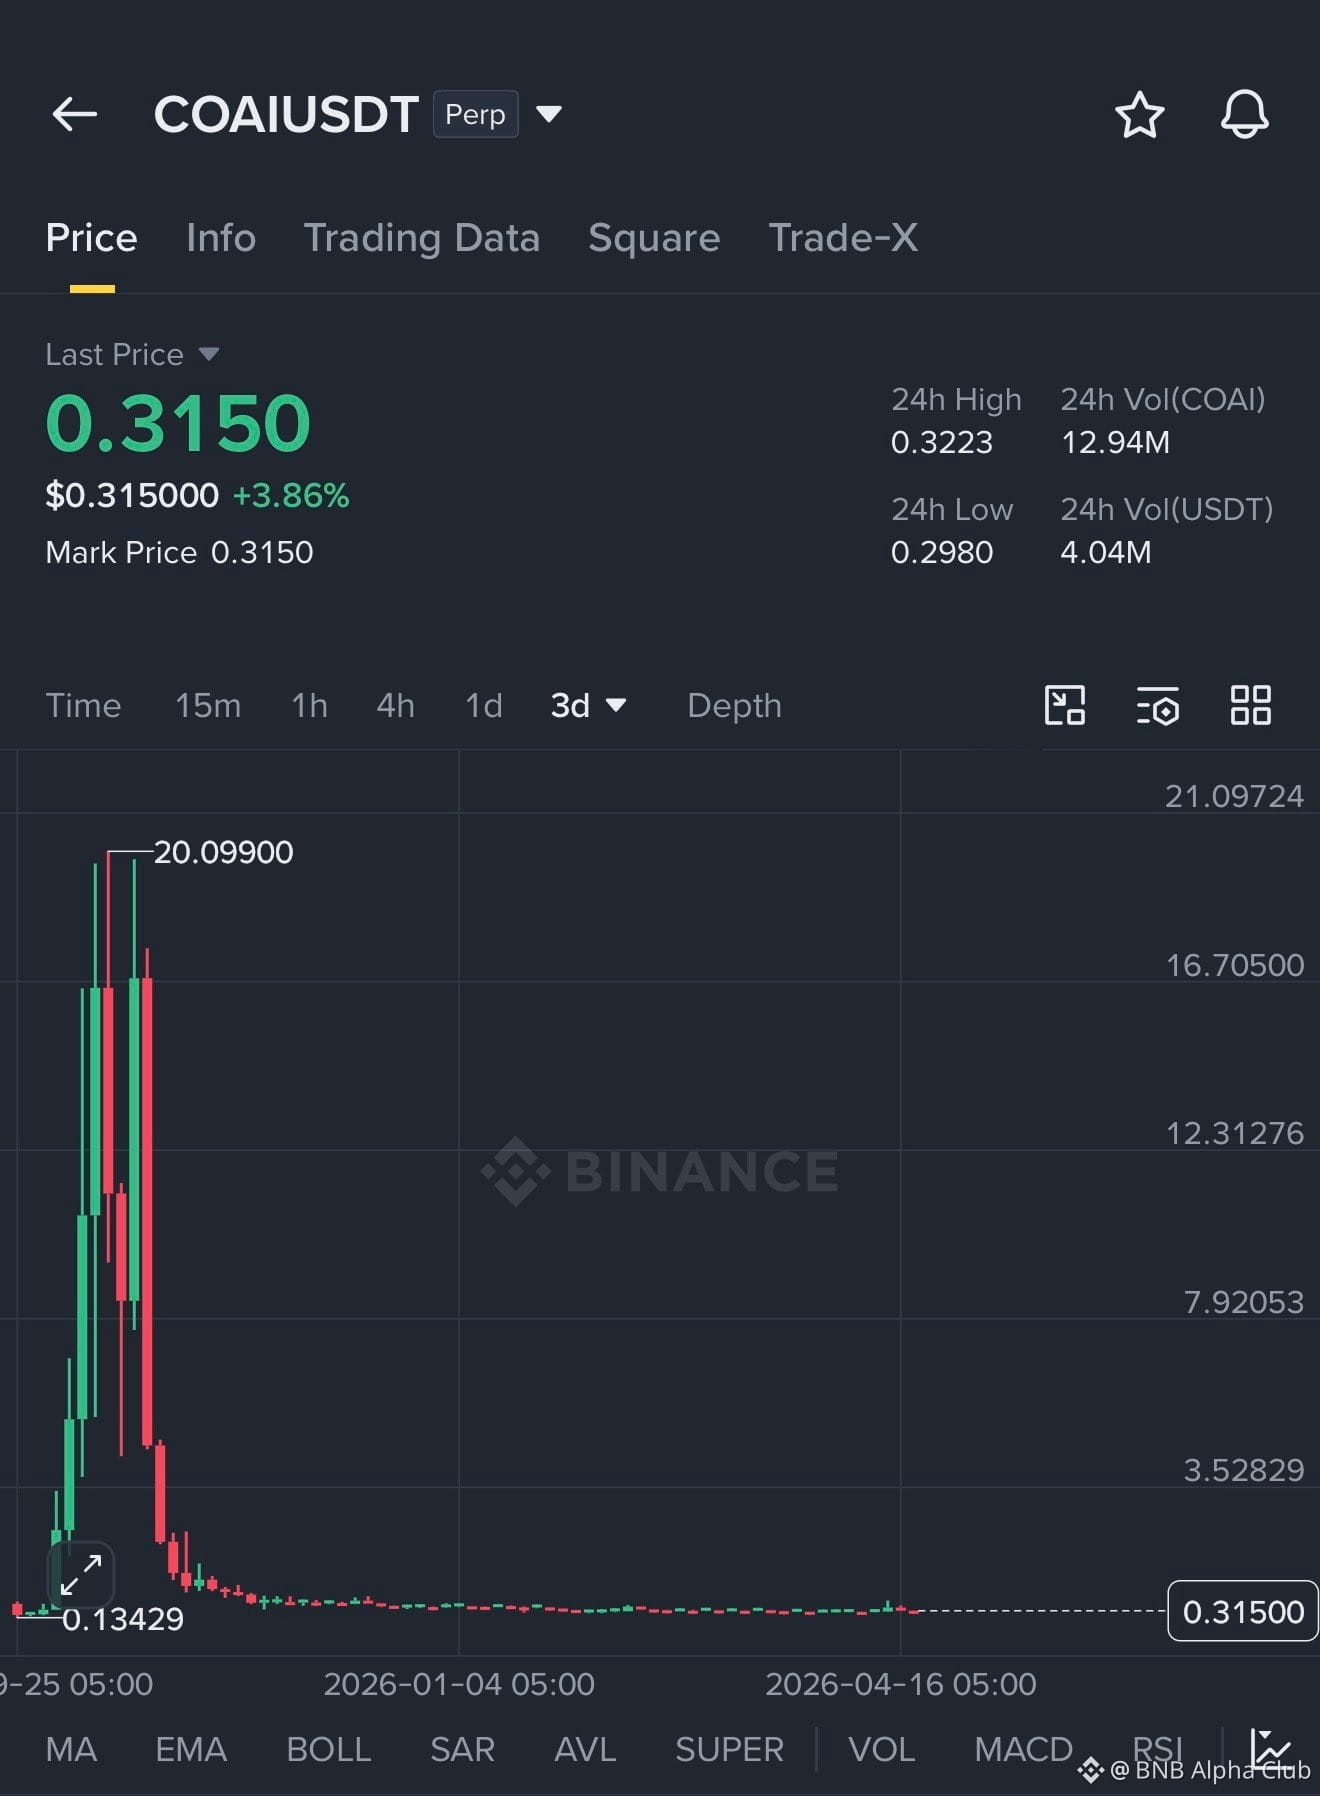Open the chart drawing tools icon

pyautogui.click(x=1064, y=705)
